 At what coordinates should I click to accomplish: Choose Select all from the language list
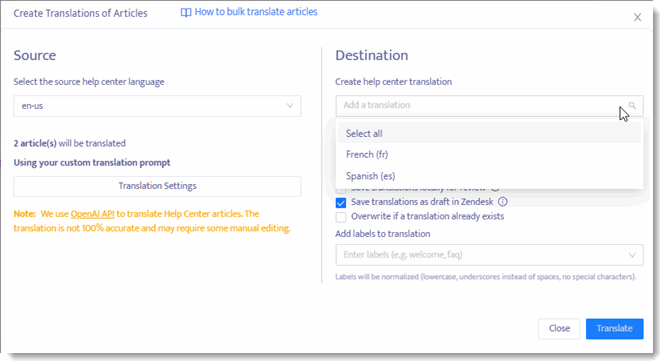[489, 133]
